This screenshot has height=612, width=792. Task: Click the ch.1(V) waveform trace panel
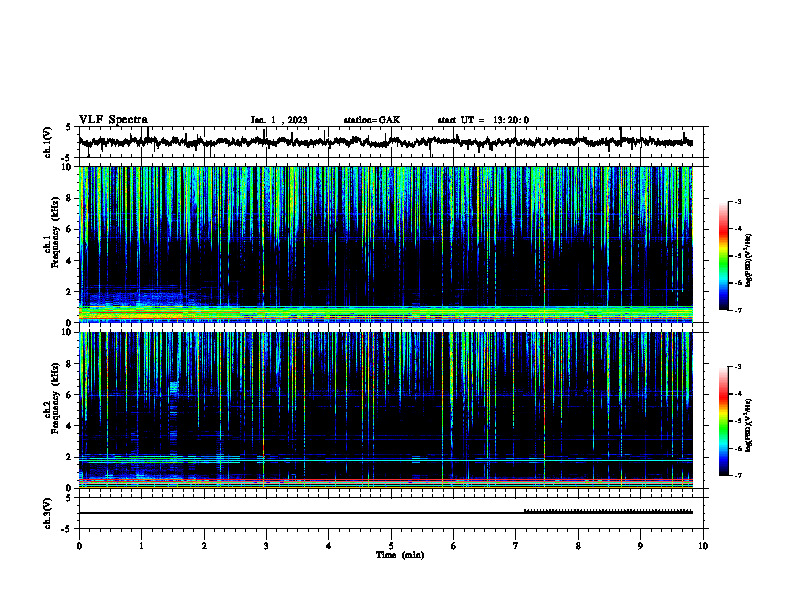tap(386, 142)
